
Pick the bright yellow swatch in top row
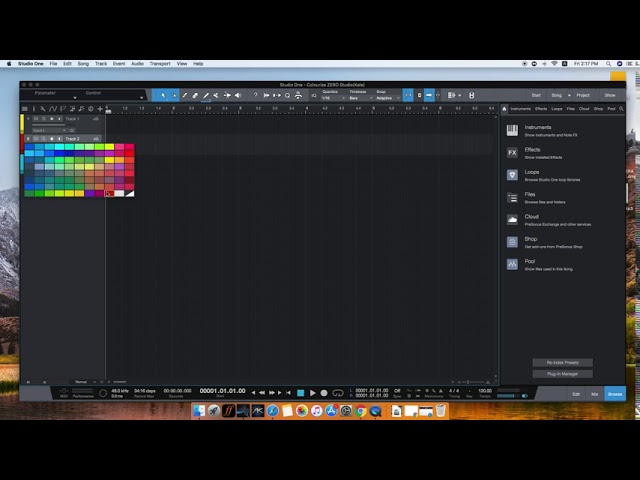coord(109,147)
